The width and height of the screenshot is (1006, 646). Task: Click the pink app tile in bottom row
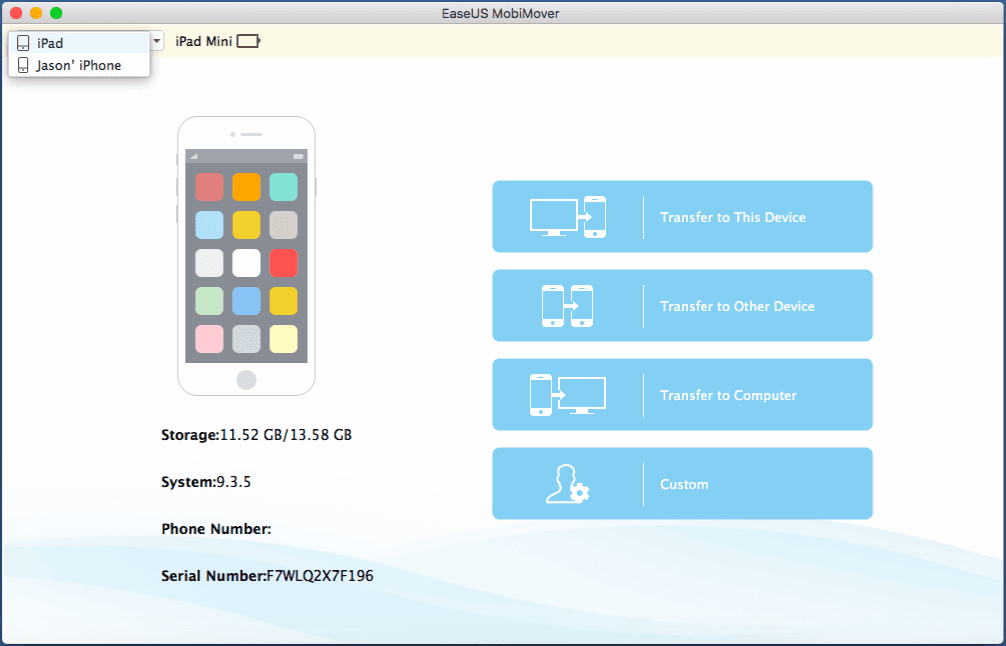[209, 339]
